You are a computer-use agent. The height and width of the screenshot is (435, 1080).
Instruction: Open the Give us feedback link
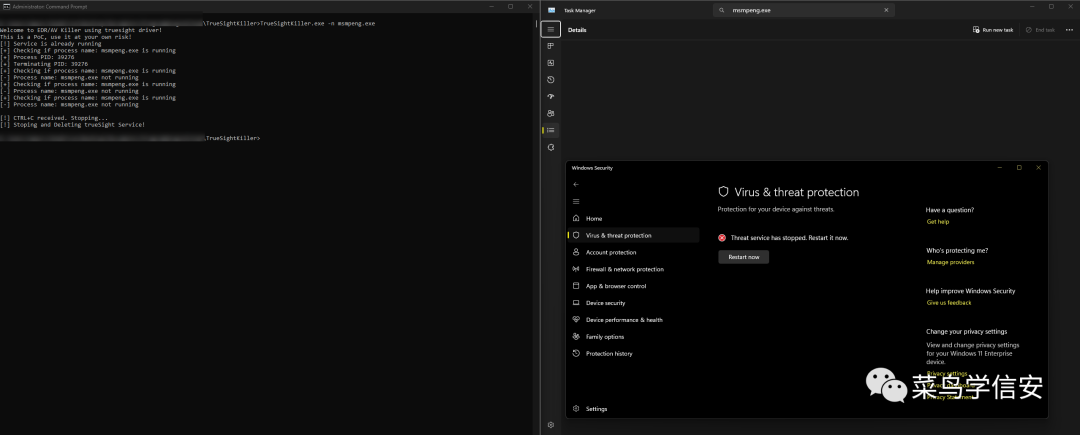(x=949, y=303)
